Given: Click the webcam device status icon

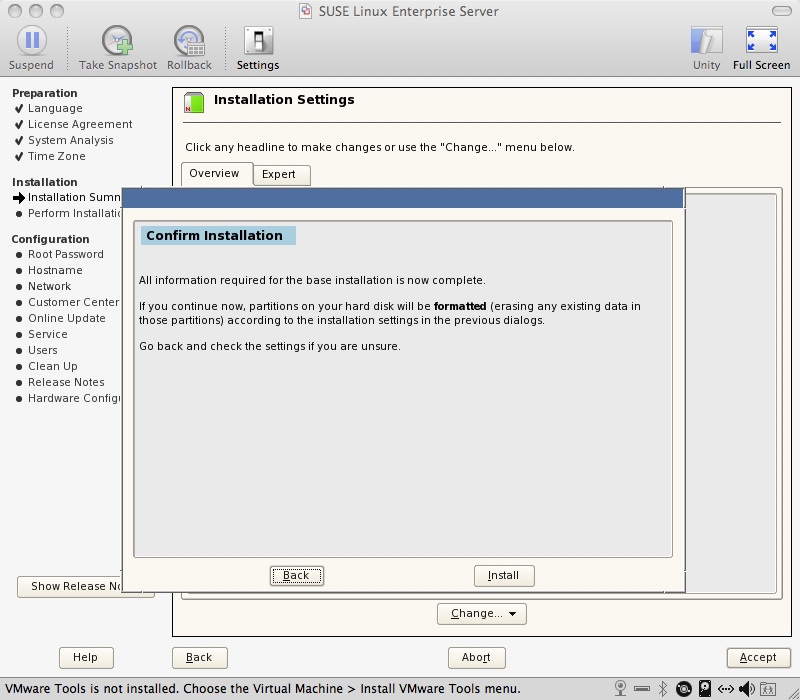Looking at the screenshot, I should click(x=620, y=689).
